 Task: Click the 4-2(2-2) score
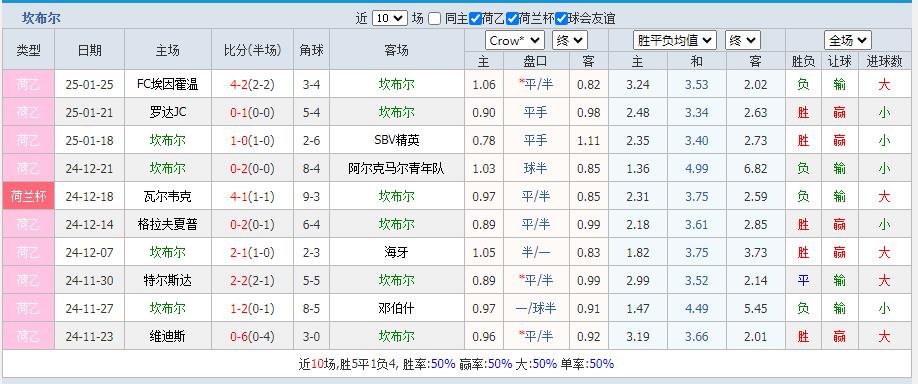click(252, 84)
